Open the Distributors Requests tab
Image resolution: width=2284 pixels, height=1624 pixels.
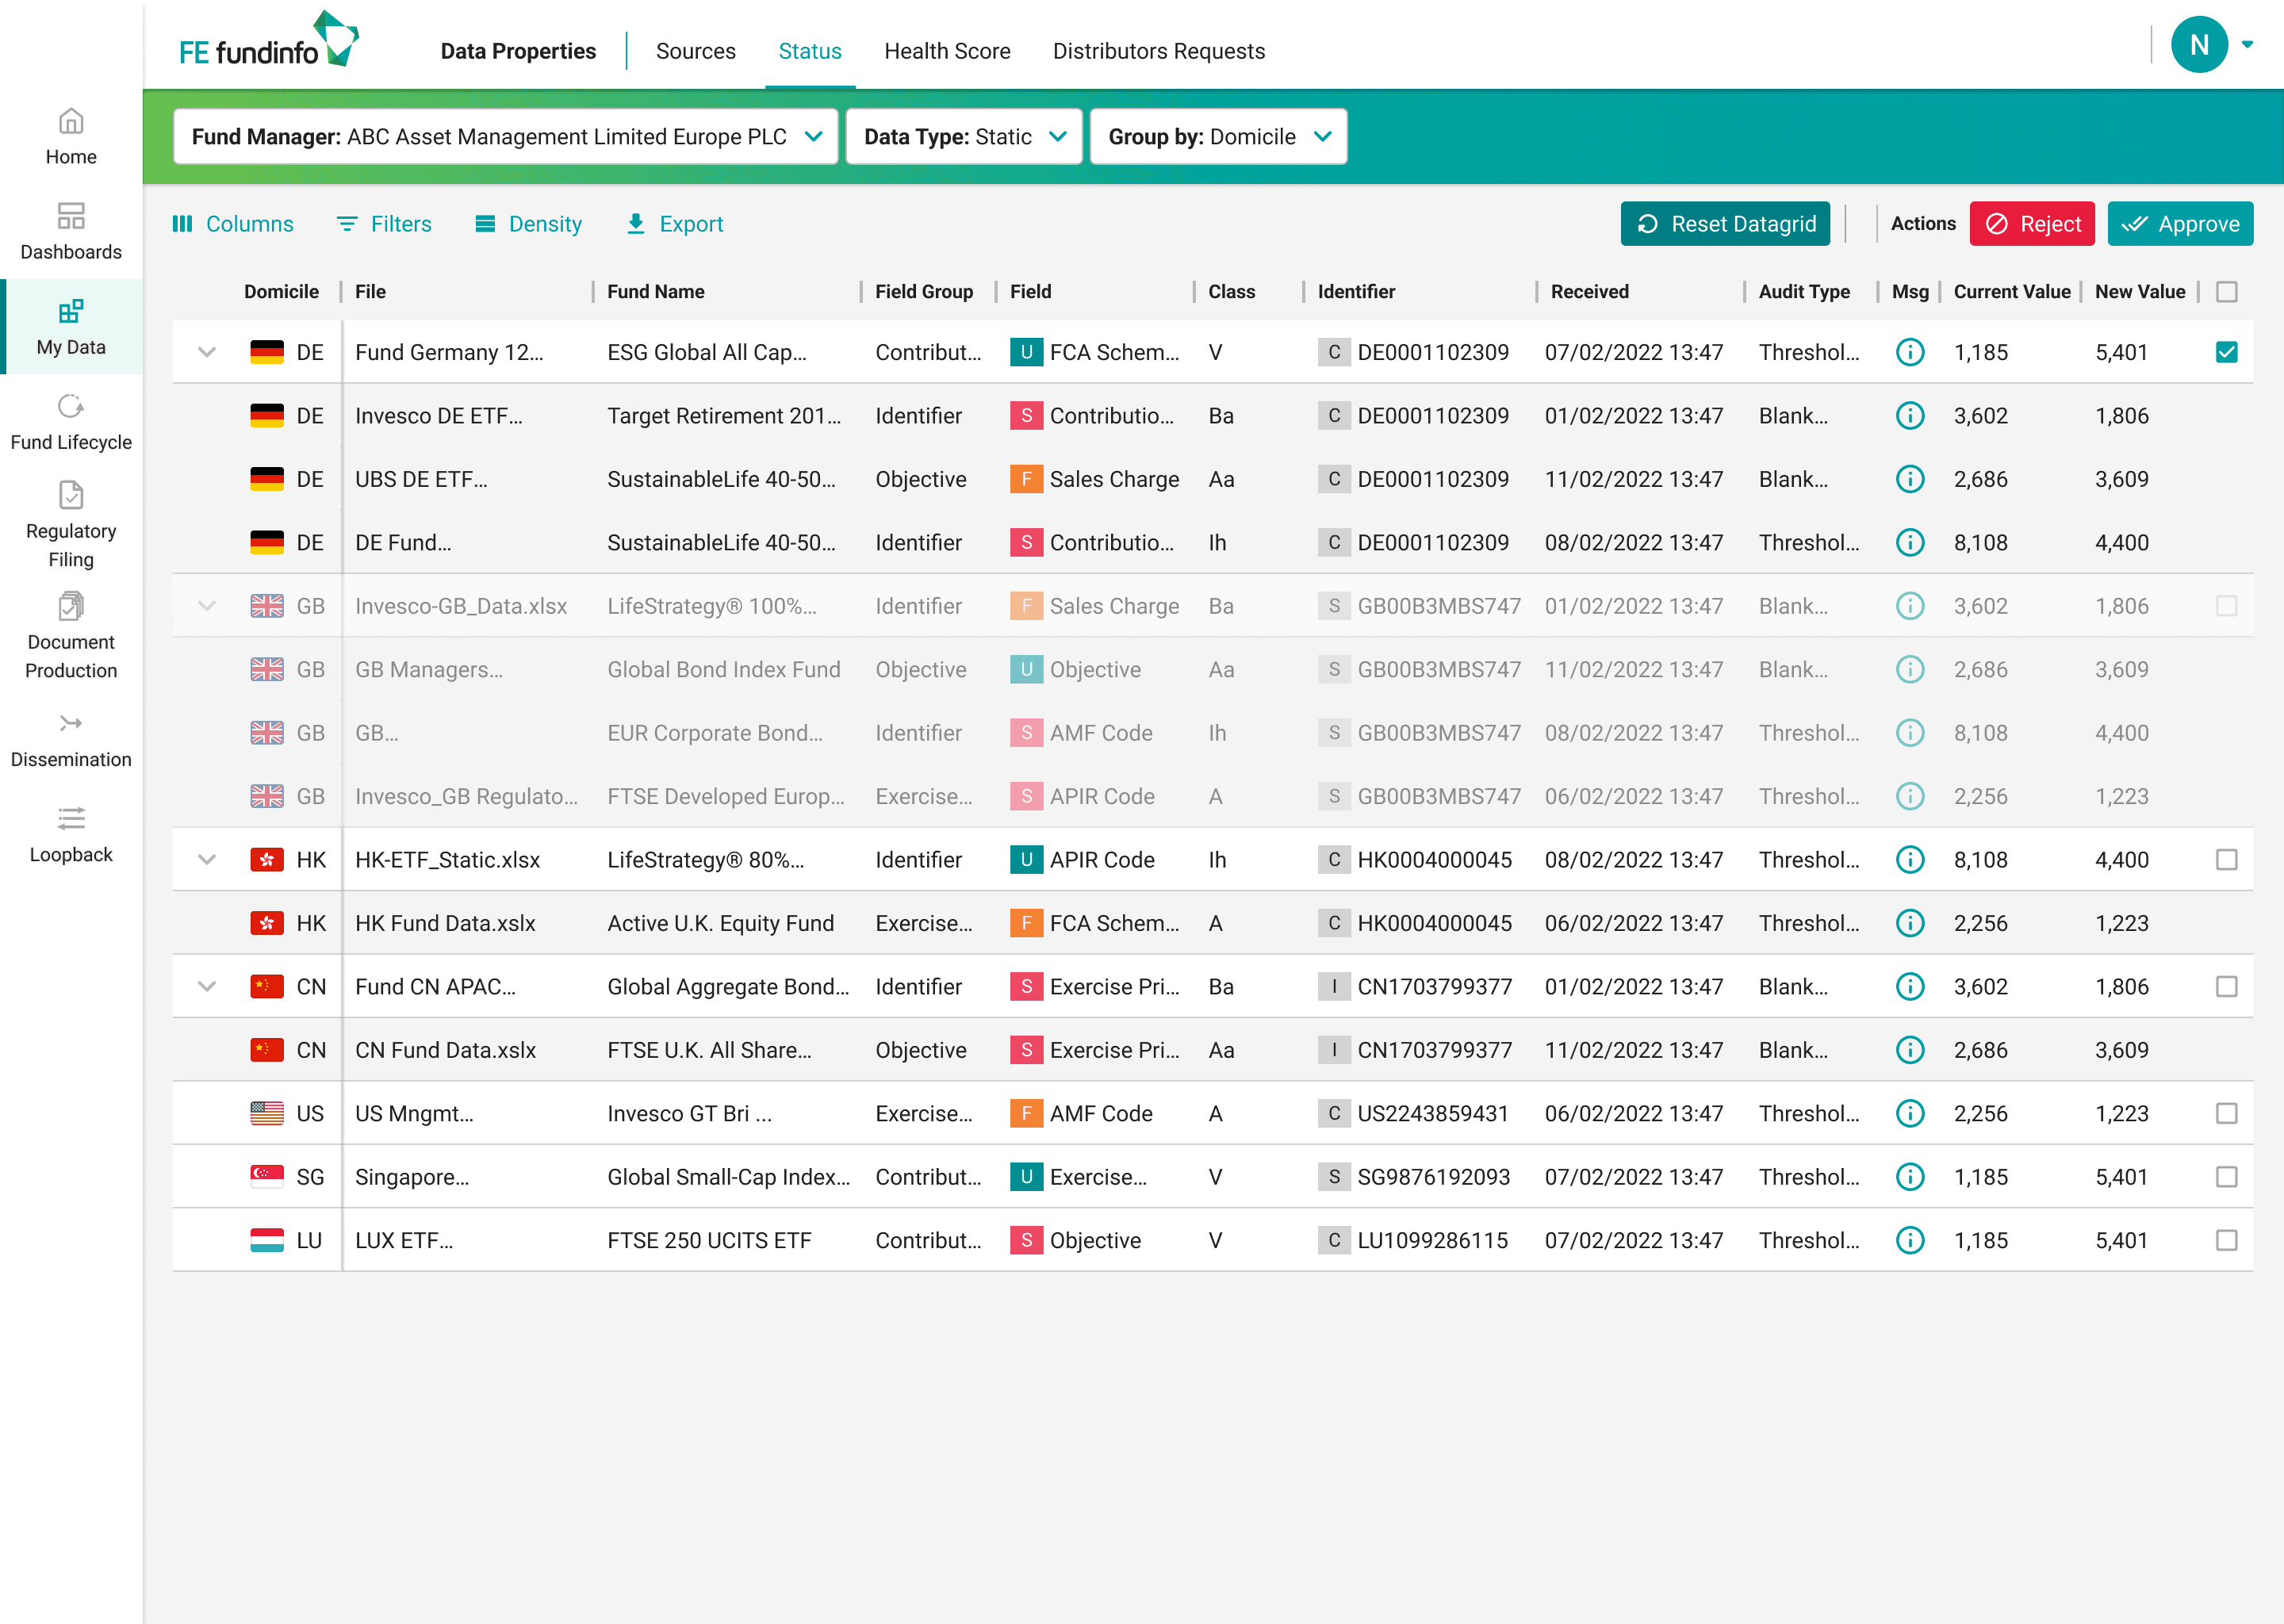pyautogui.click(x=1158, y=51)
